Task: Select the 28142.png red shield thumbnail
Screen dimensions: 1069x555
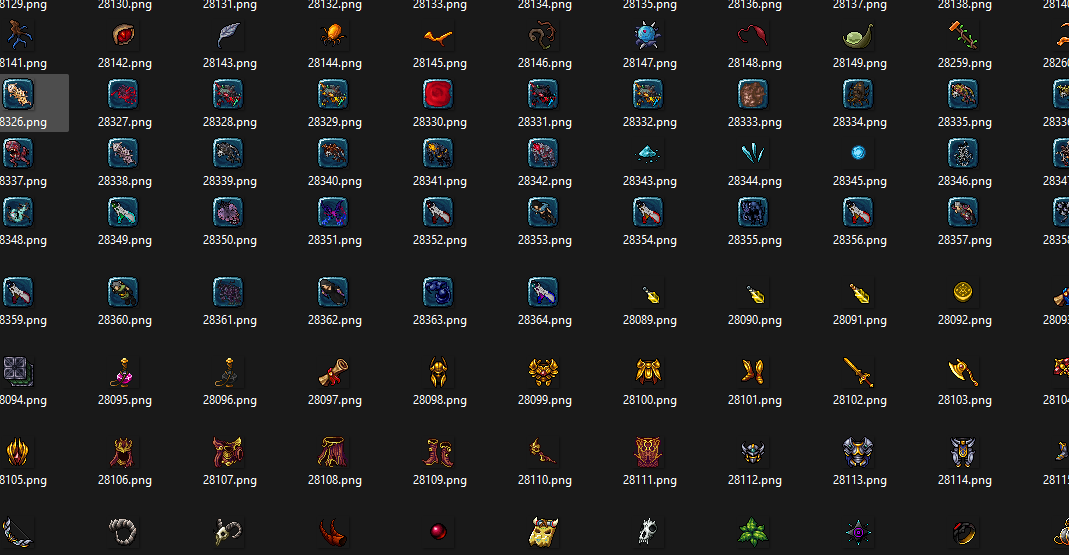Action: pyautogui.click(x=123, y=35)
